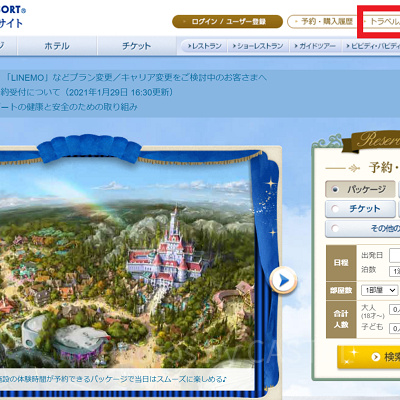Open the 大人 number dropdown
This screenshot has width=400, height=400.
click(x=395, y=309)
